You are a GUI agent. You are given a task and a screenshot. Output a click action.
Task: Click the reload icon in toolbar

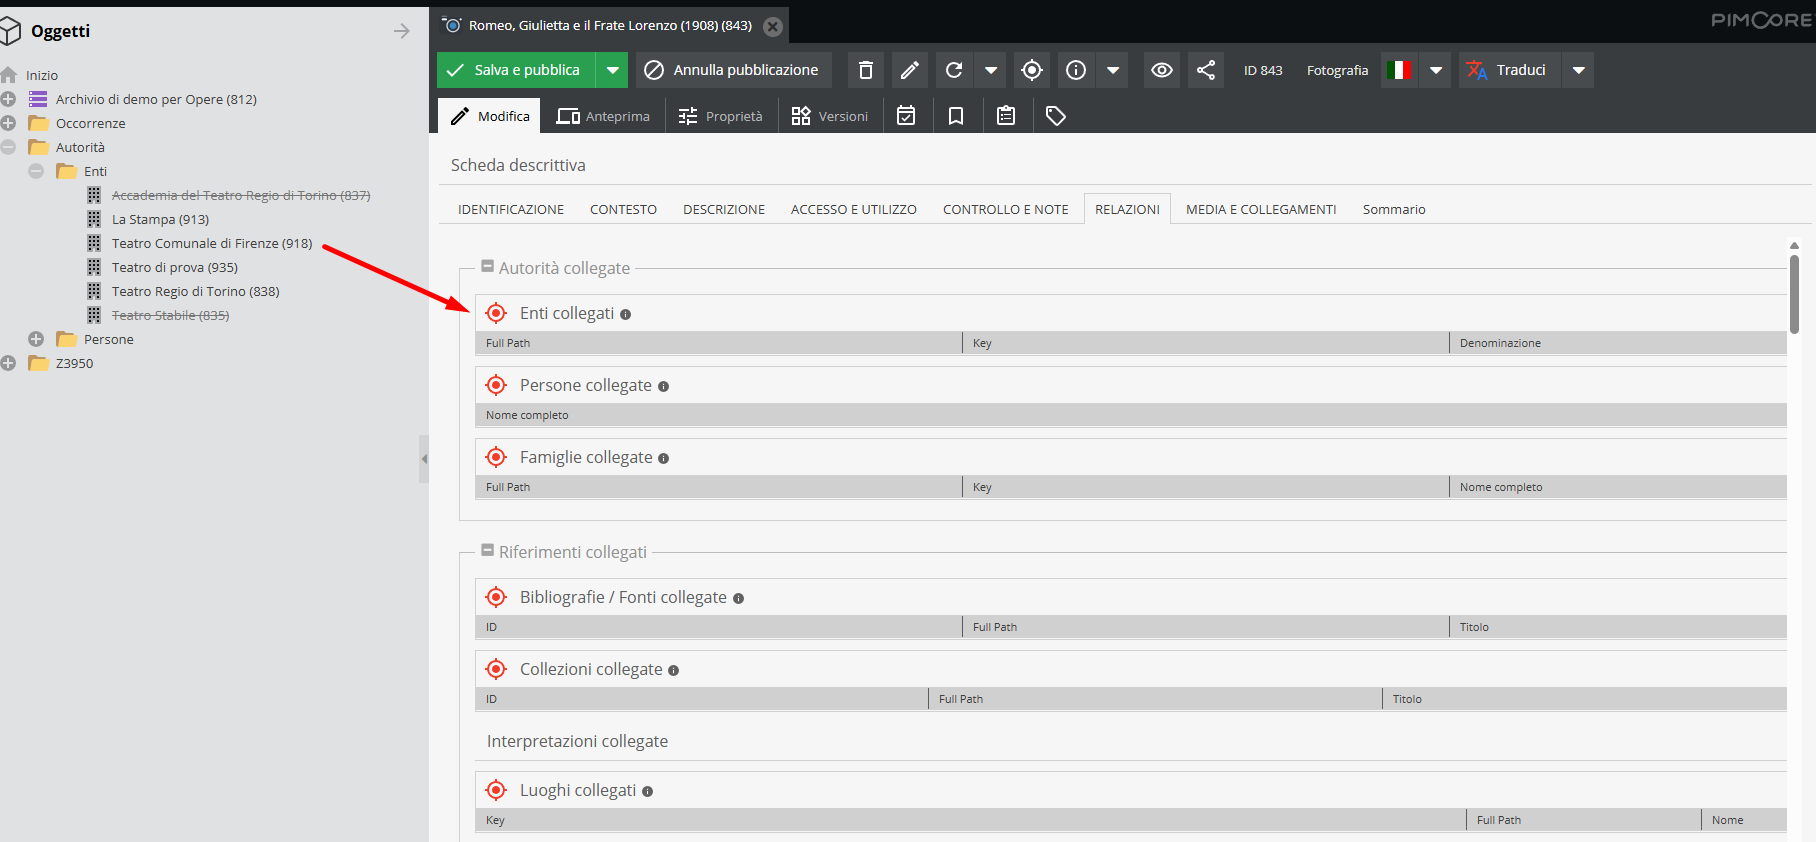click(954, 70)
